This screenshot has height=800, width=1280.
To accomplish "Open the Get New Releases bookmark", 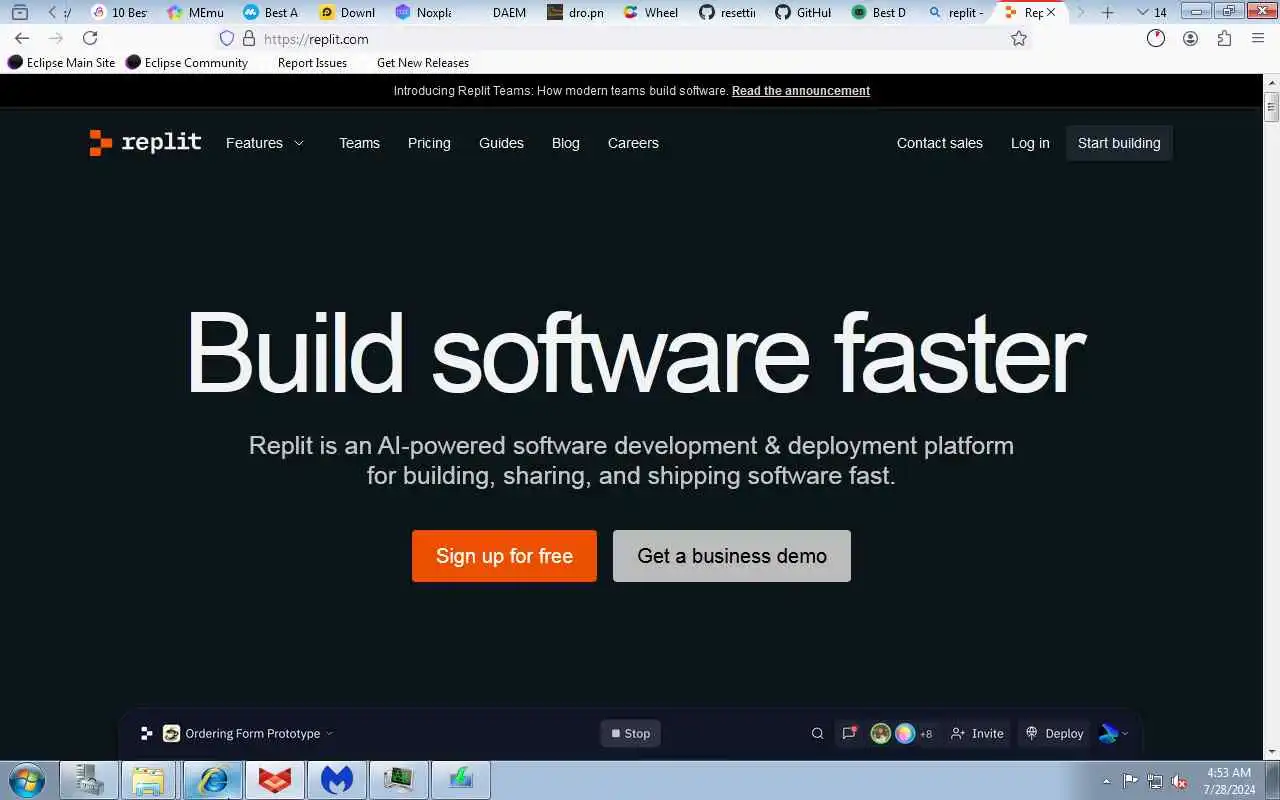I will coord(422,62).
